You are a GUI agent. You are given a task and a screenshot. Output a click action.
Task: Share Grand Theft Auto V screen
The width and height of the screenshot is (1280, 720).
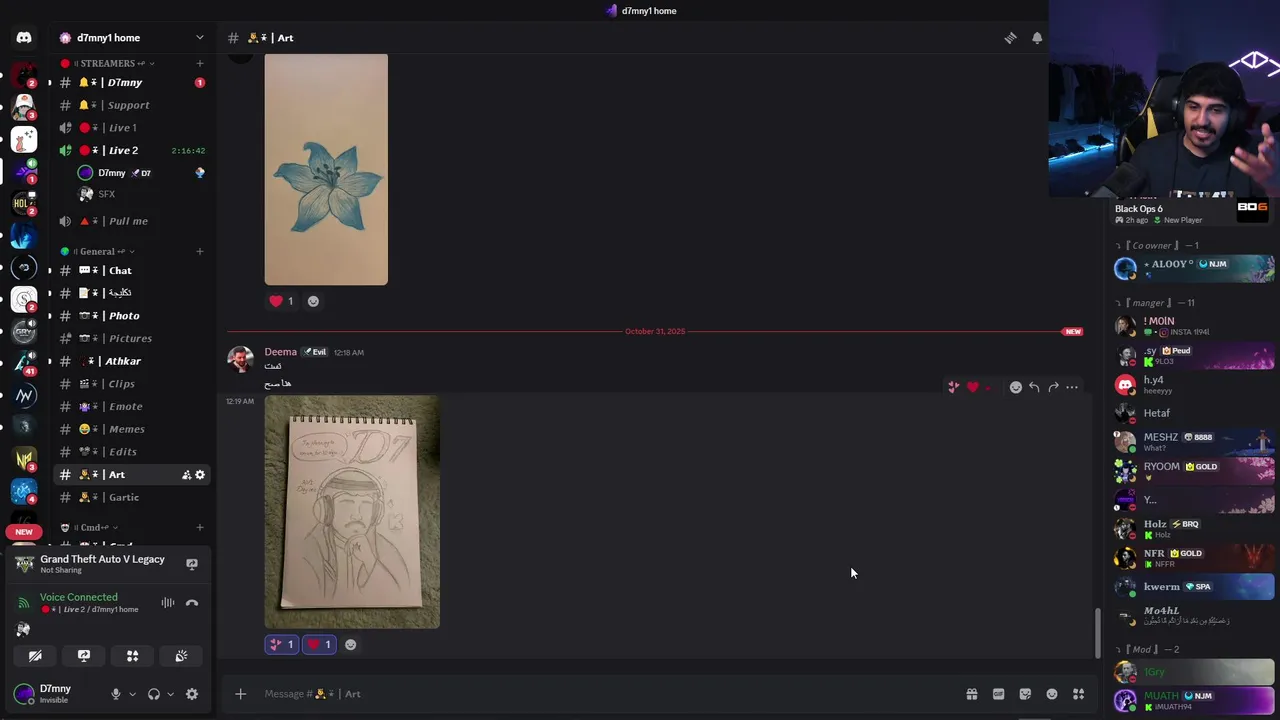point(192,564)
